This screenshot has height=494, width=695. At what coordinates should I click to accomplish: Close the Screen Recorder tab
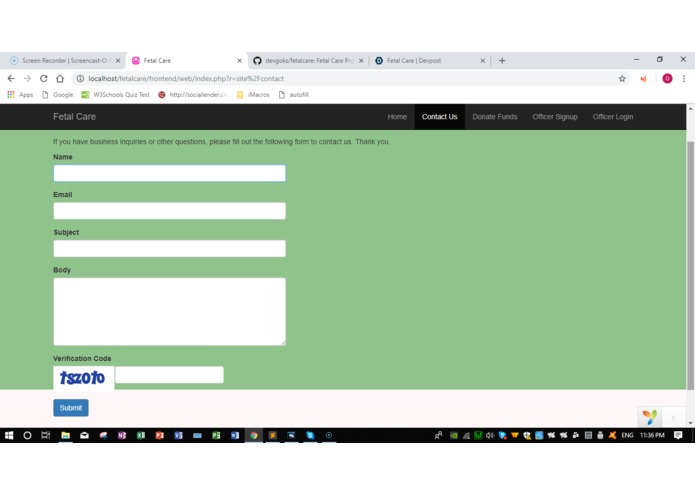pos(118,61)
